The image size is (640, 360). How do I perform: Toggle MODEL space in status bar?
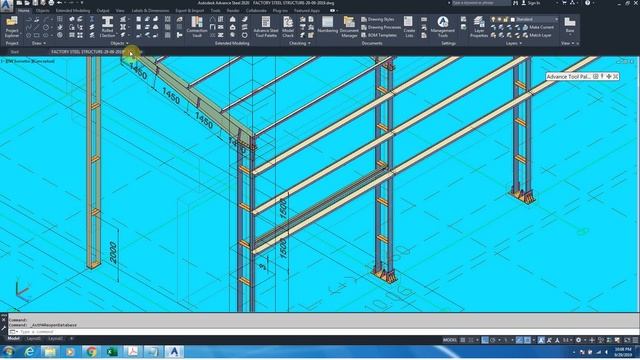pos(450,340)
